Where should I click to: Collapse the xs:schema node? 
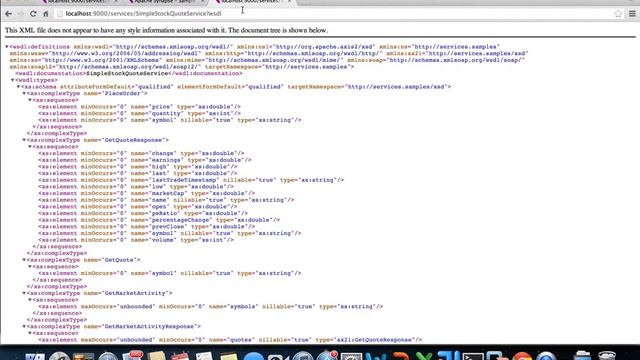(18, 87)
